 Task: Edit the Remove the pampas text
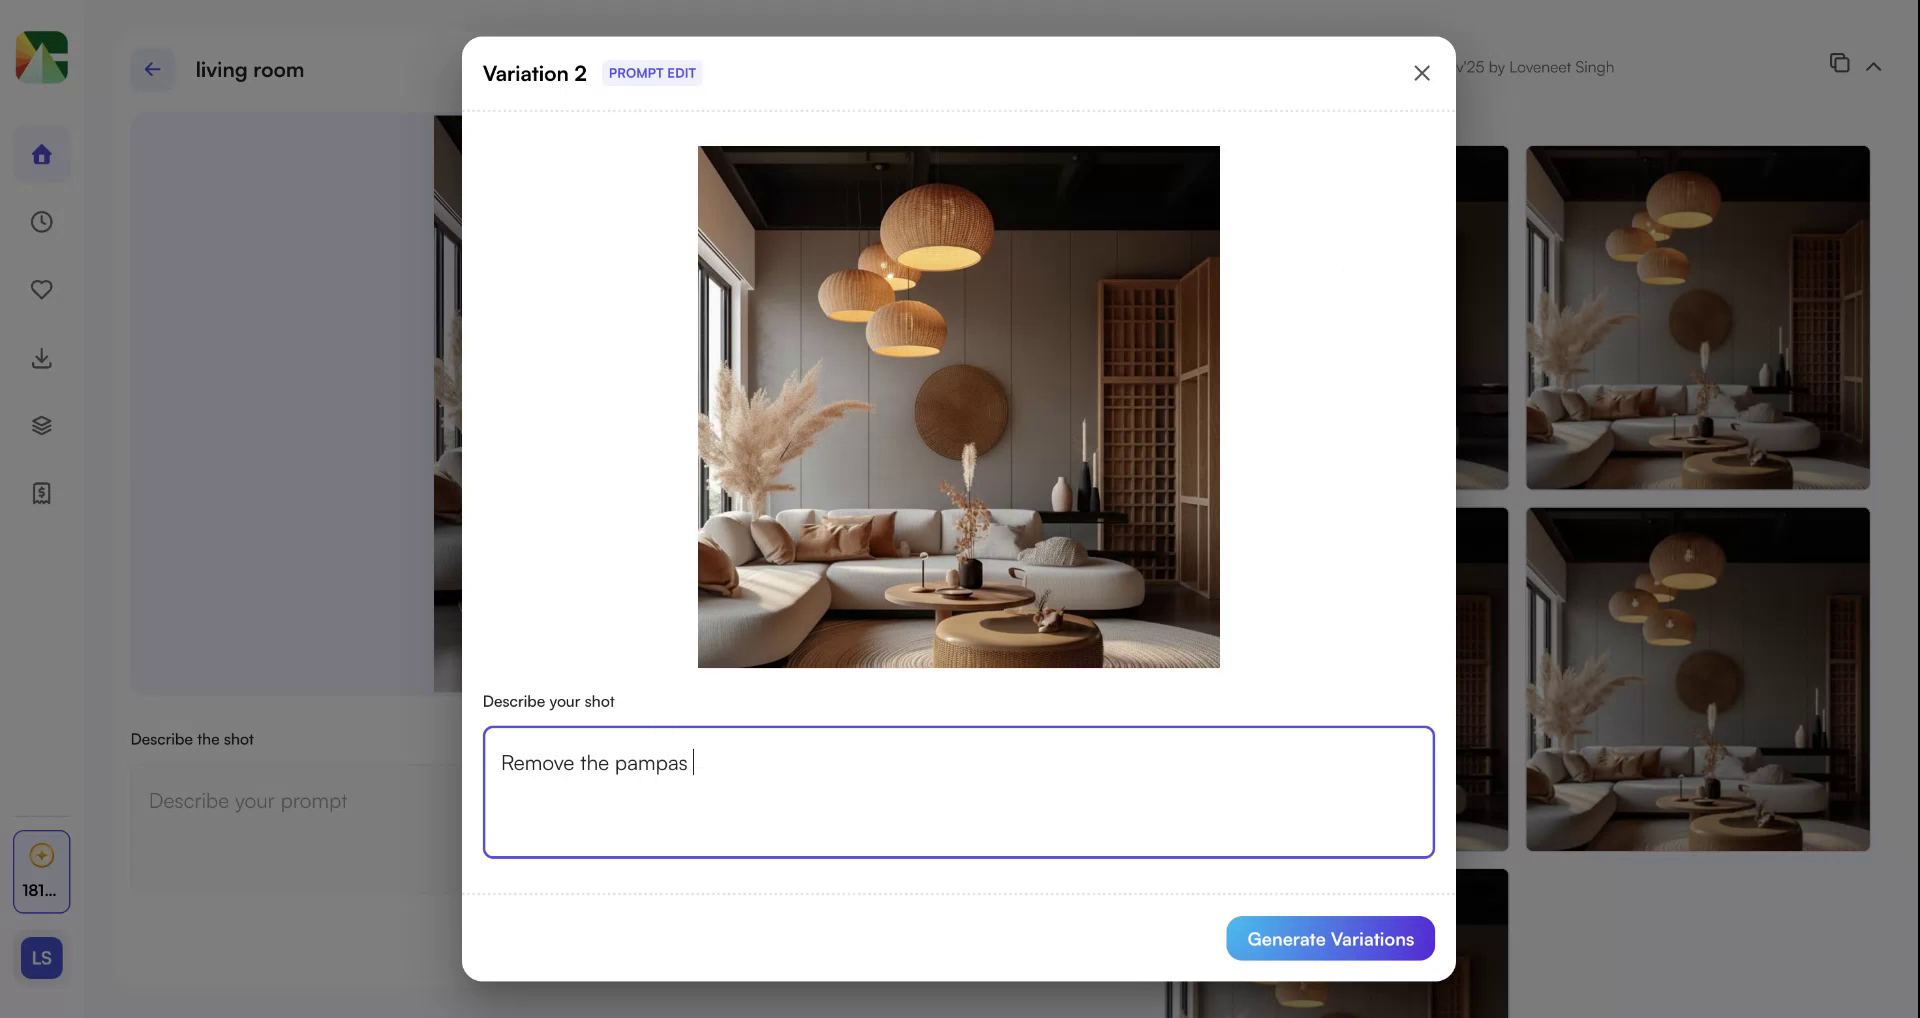pyautogui.click(x=594, y=762)
